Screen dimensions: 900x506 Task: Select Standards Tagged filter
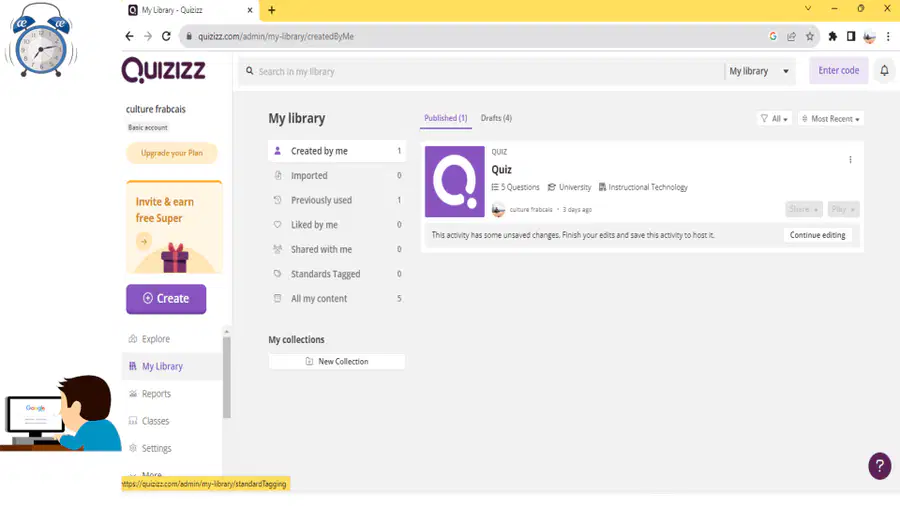pyautogui.click(x=337, y=274)
